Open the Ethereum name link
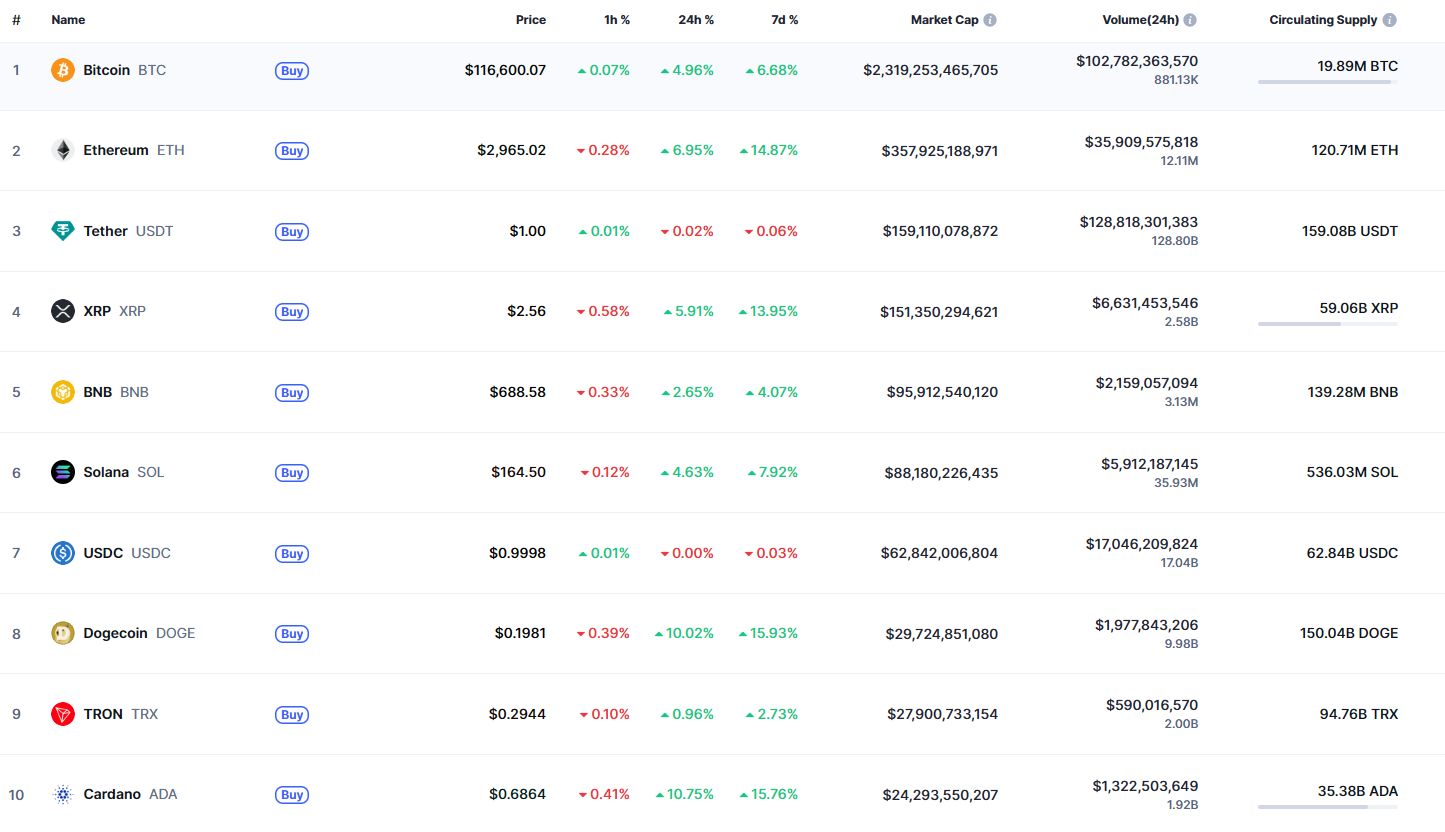Viewport: 1445px width, 832px height. [116, 150]
